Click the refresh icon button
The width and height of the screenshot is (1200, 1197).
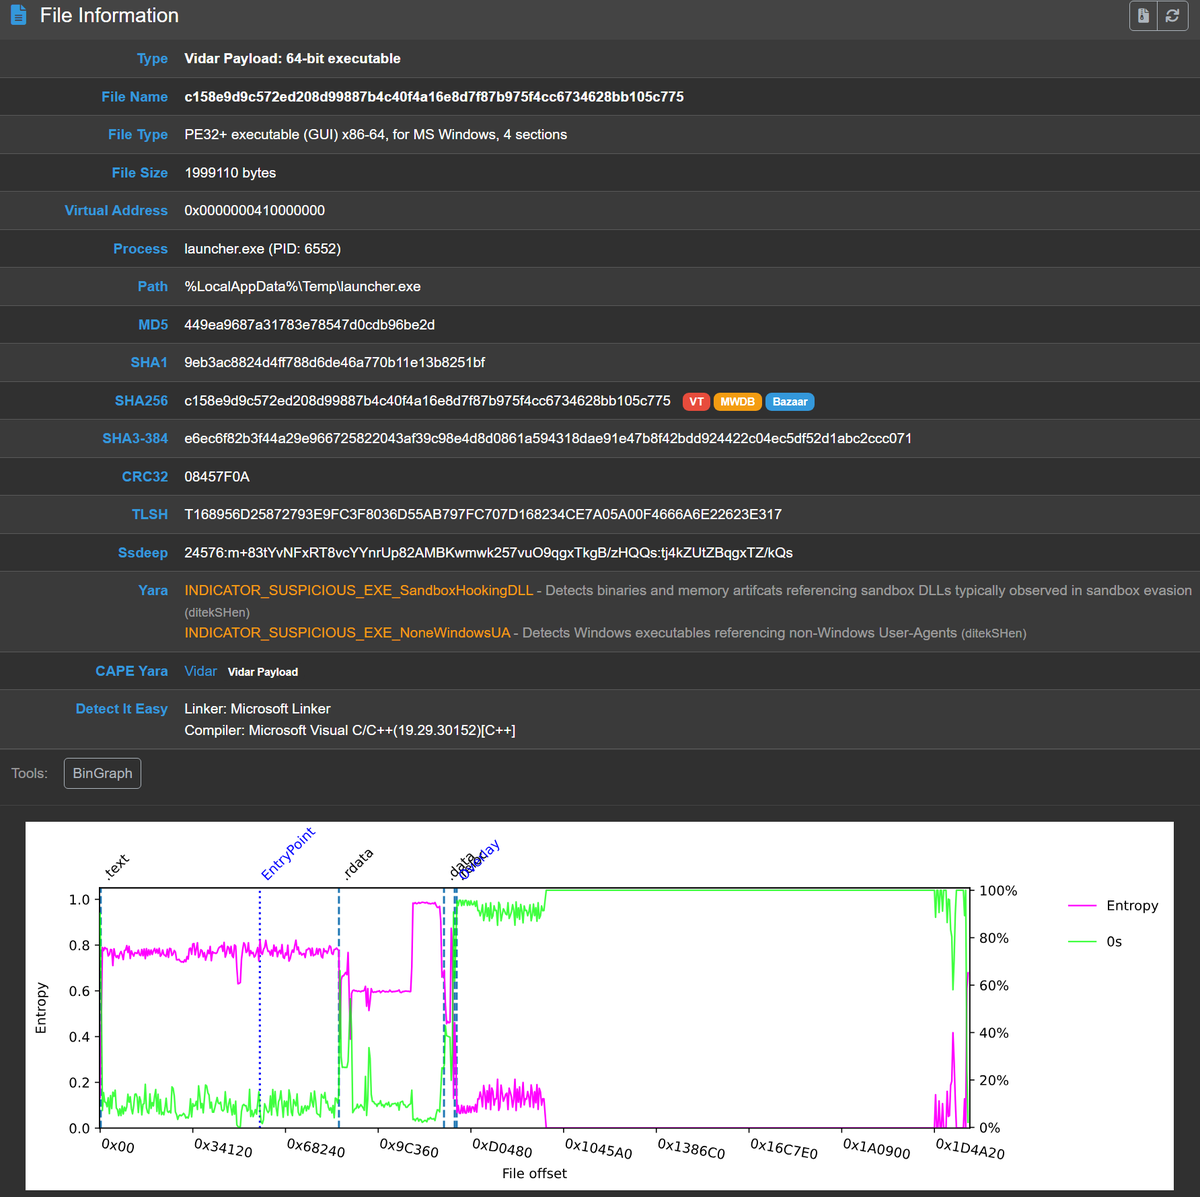point(1172,16)
